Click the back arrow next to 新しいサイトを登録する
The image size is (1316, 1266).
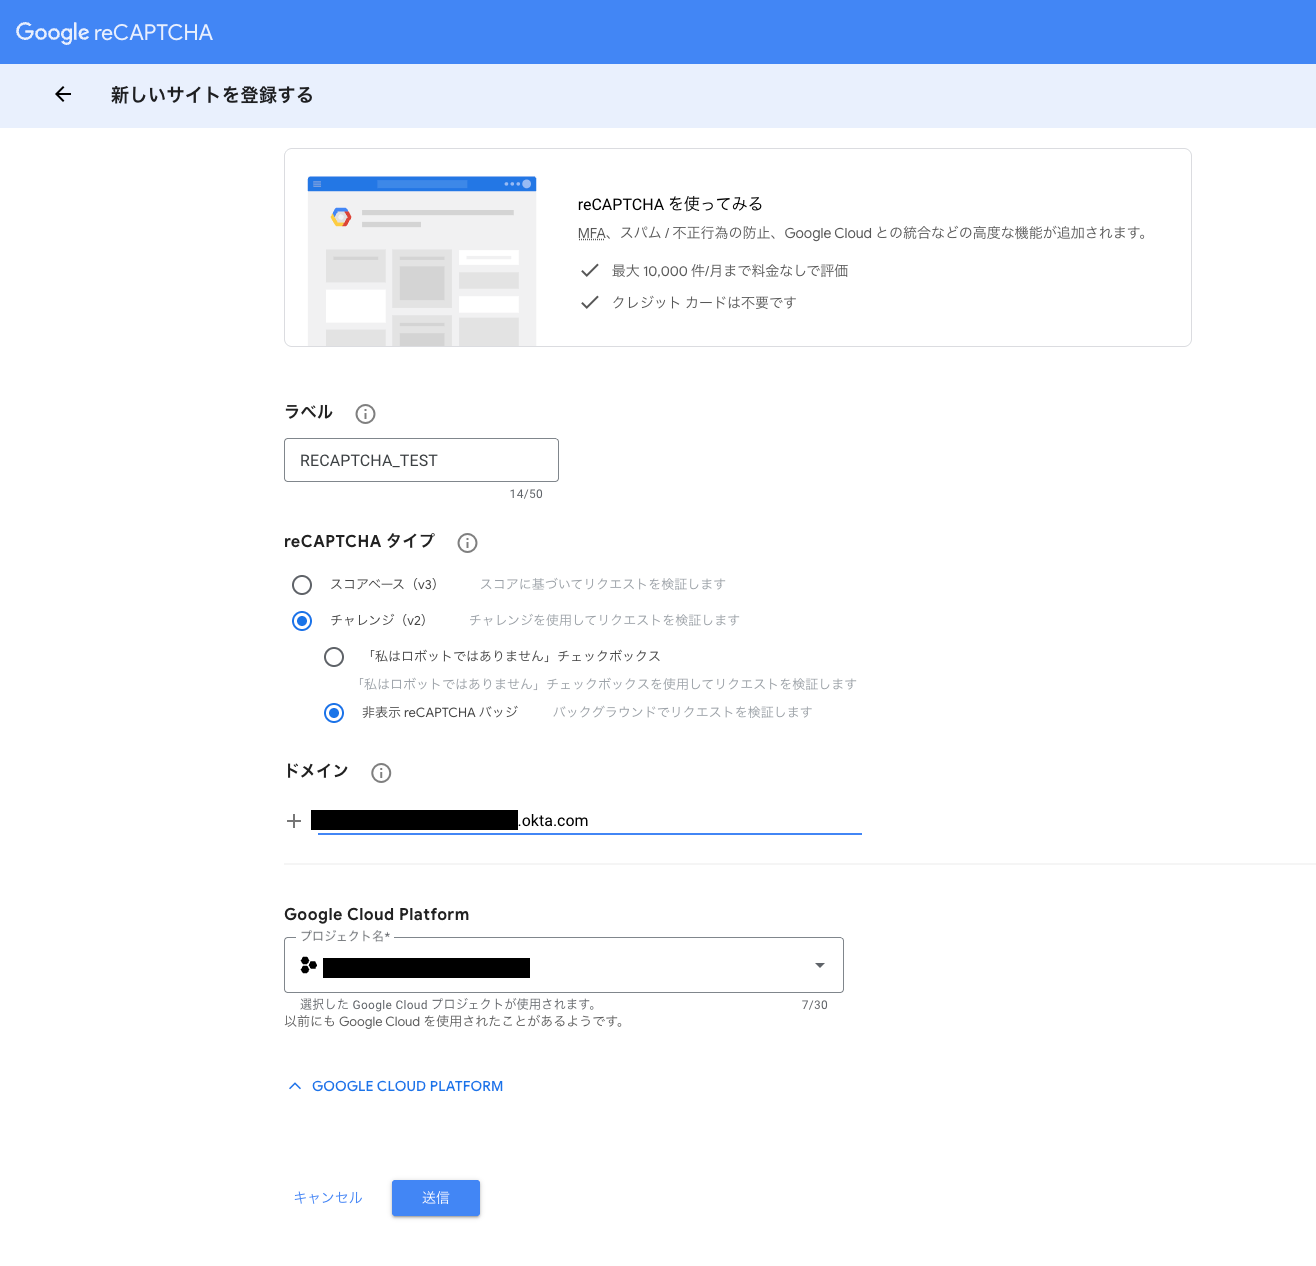[63, 95]
